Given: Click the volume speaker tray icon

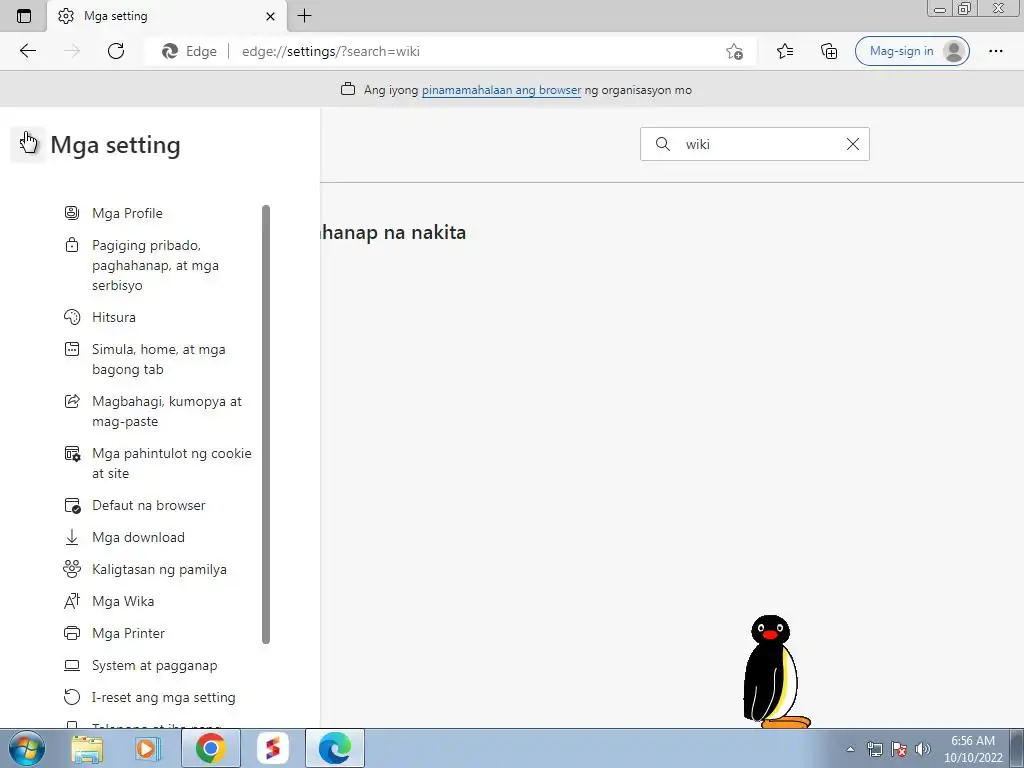Looking at the screenshot, I should (x=923, y=749).
